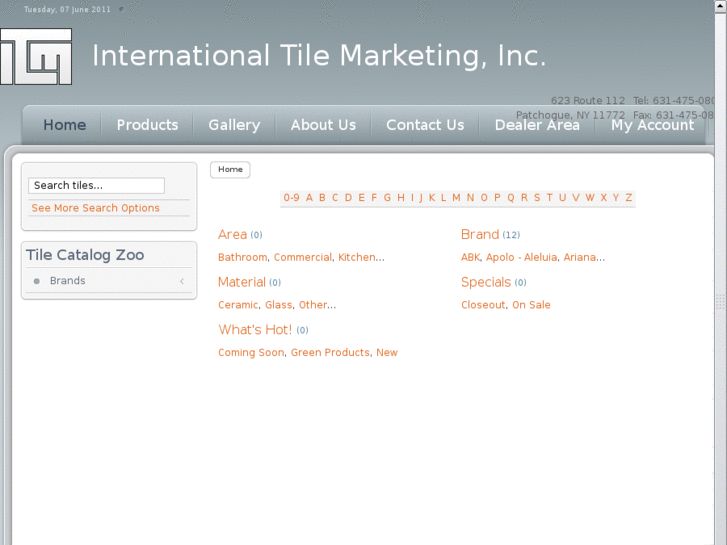Filter by letter W in alphabet index

tap(590, 198)
